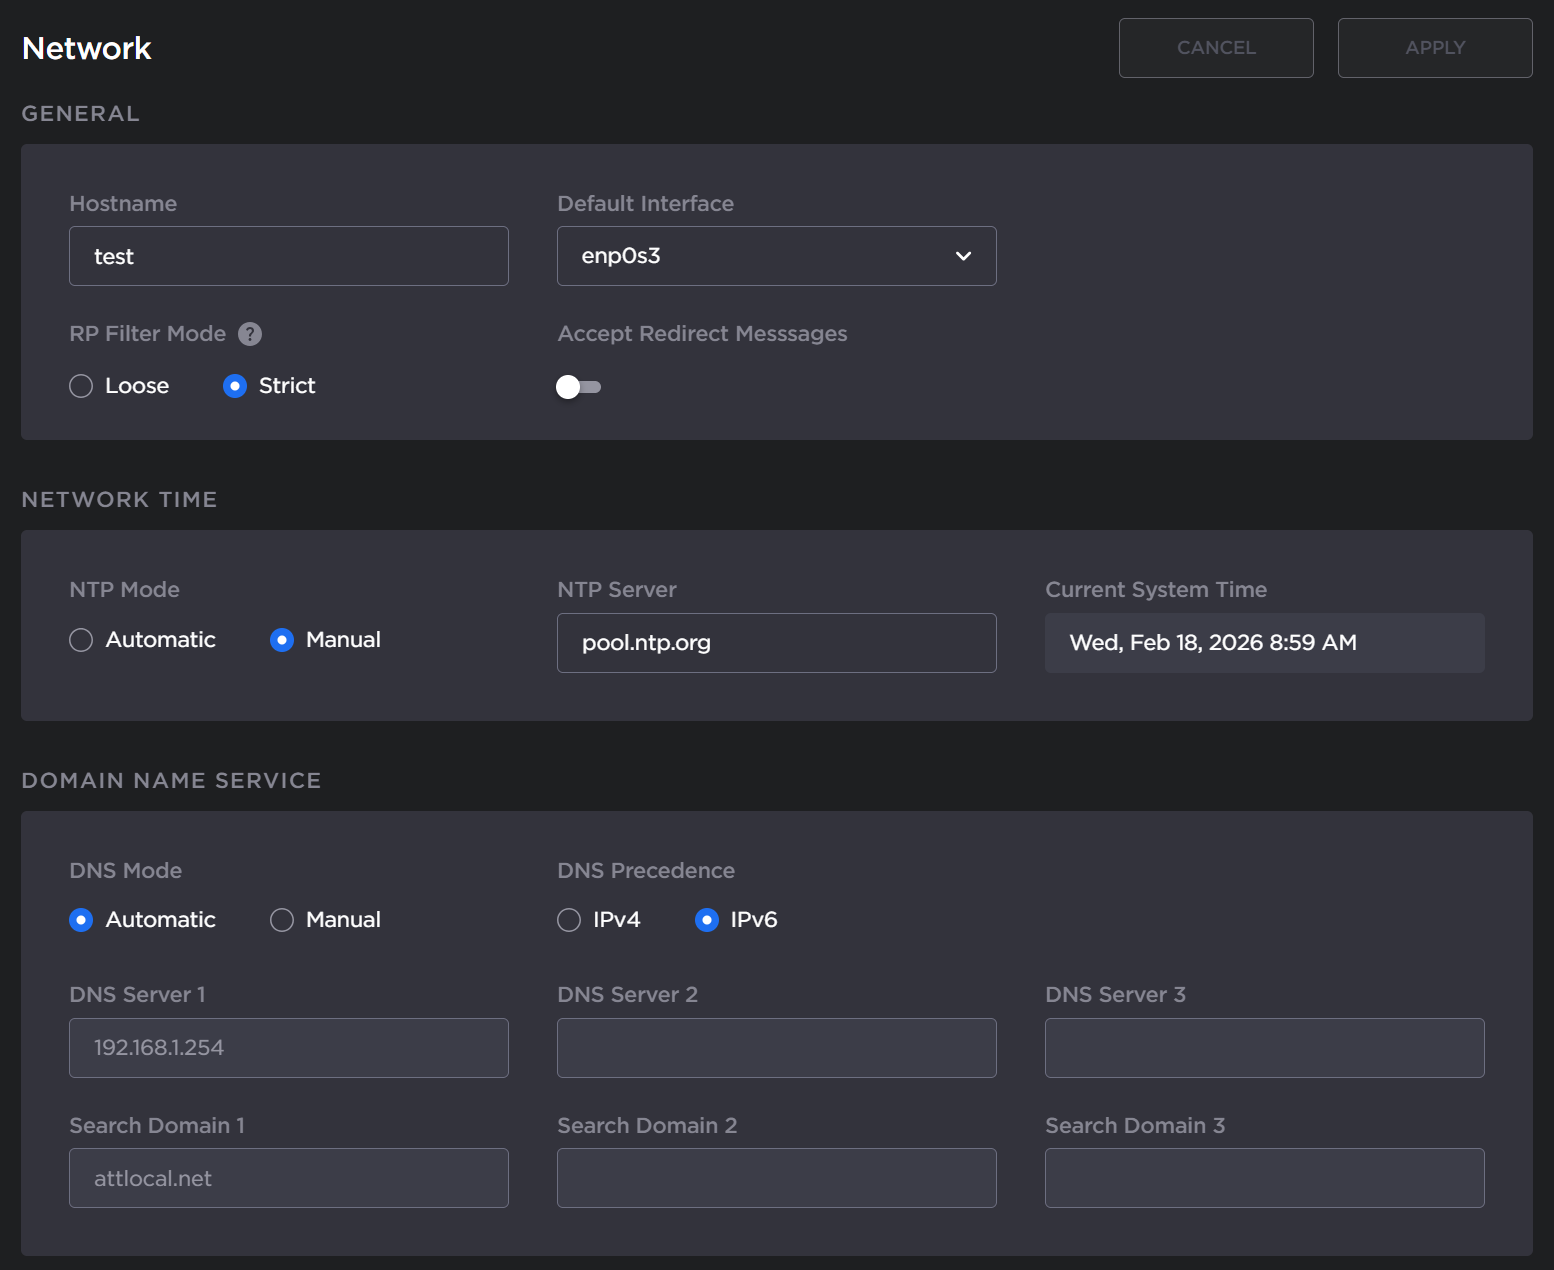The image size is (1554, 1270).
Task: Click the DNS Precedence label
Action: pos(646,871)
